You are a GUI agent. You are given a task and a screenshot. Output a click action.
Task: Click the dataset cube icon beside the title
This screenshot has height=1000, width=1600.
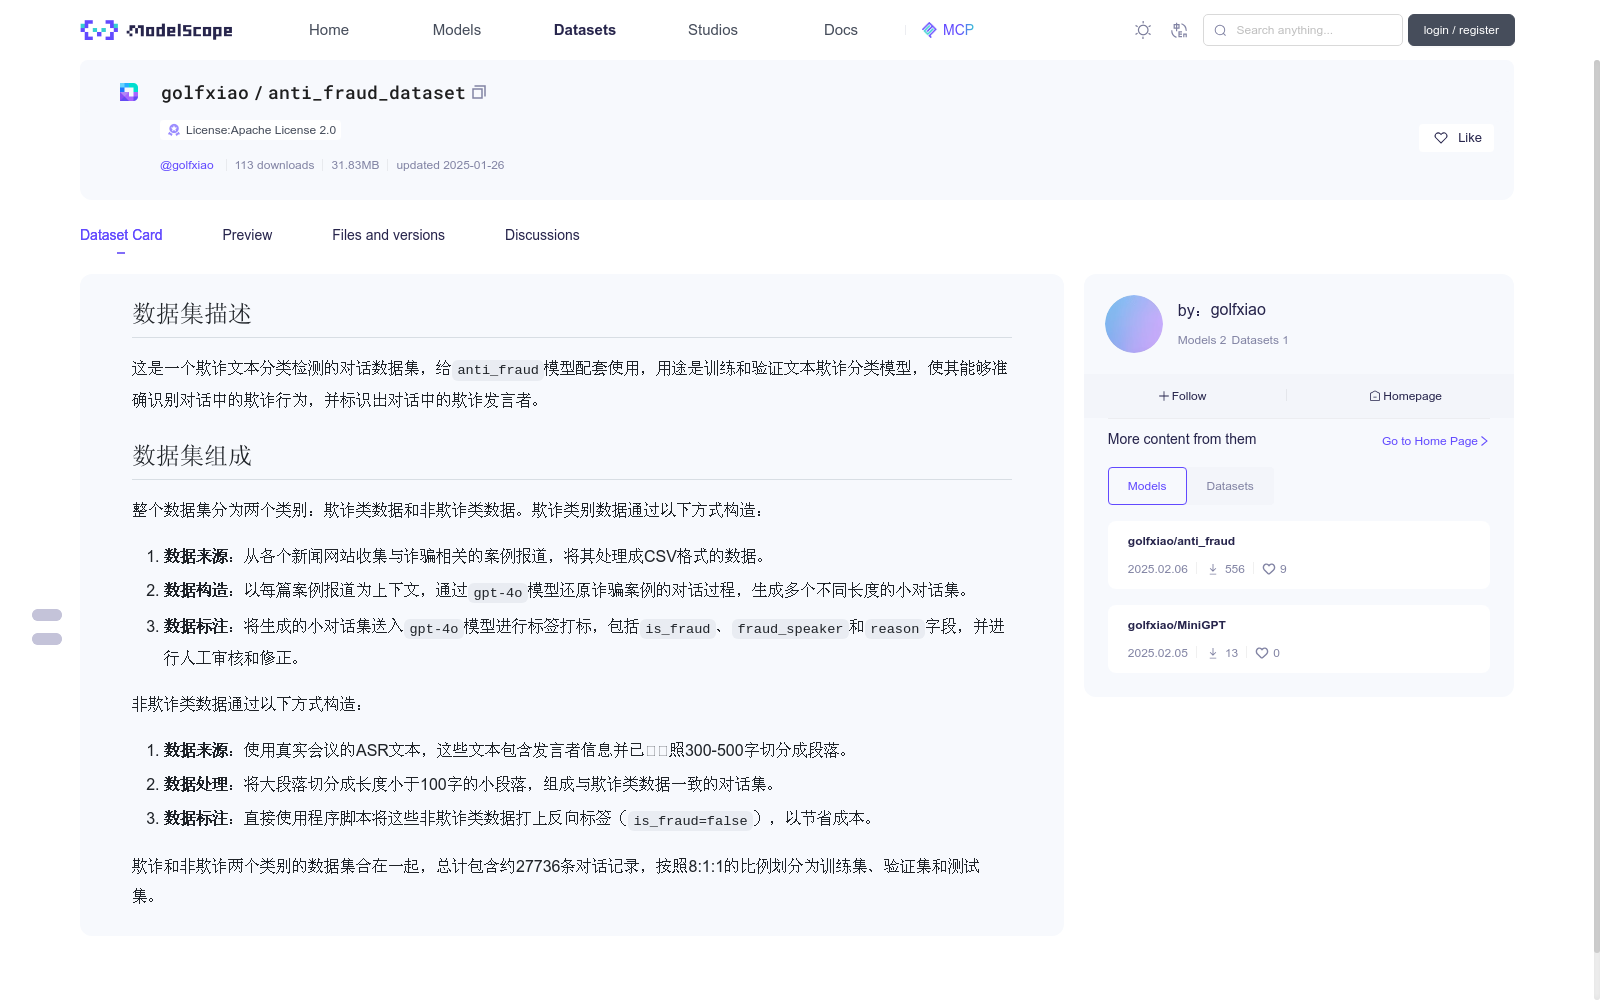tap(129, 92)
